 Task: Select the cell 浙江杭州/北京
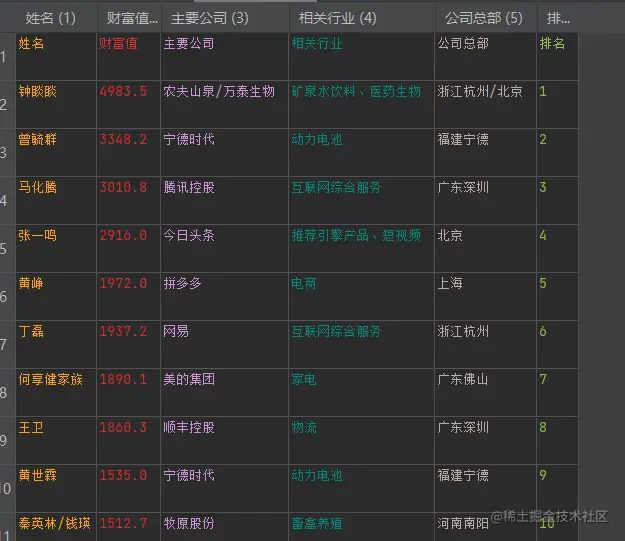pos(485,104)
